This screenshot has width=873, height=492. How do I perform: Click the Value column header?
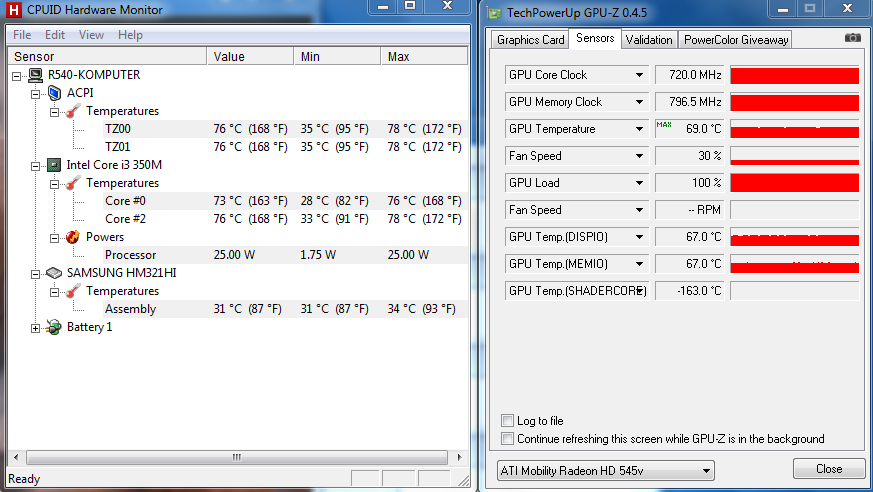pyautogui.click(x=250, y=56)
